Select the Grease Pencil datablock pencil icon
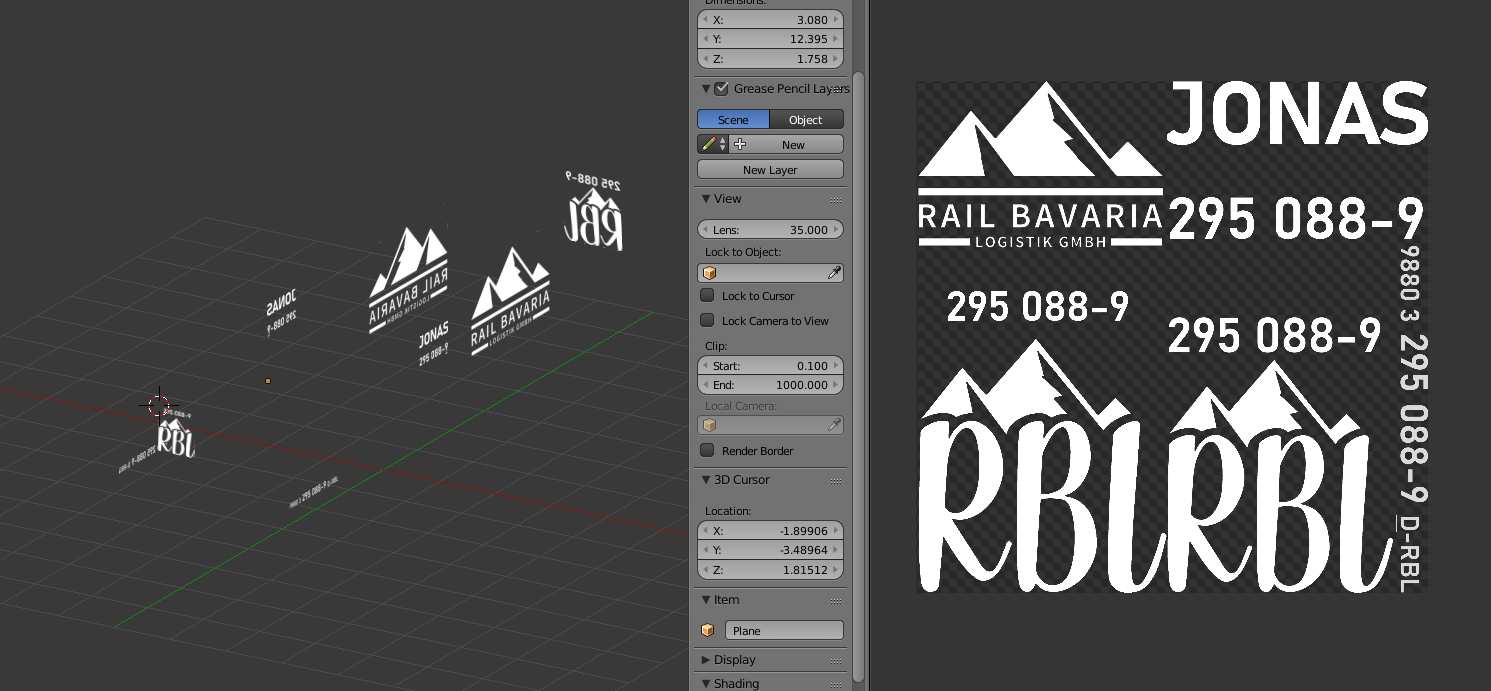 pos(708,145)
